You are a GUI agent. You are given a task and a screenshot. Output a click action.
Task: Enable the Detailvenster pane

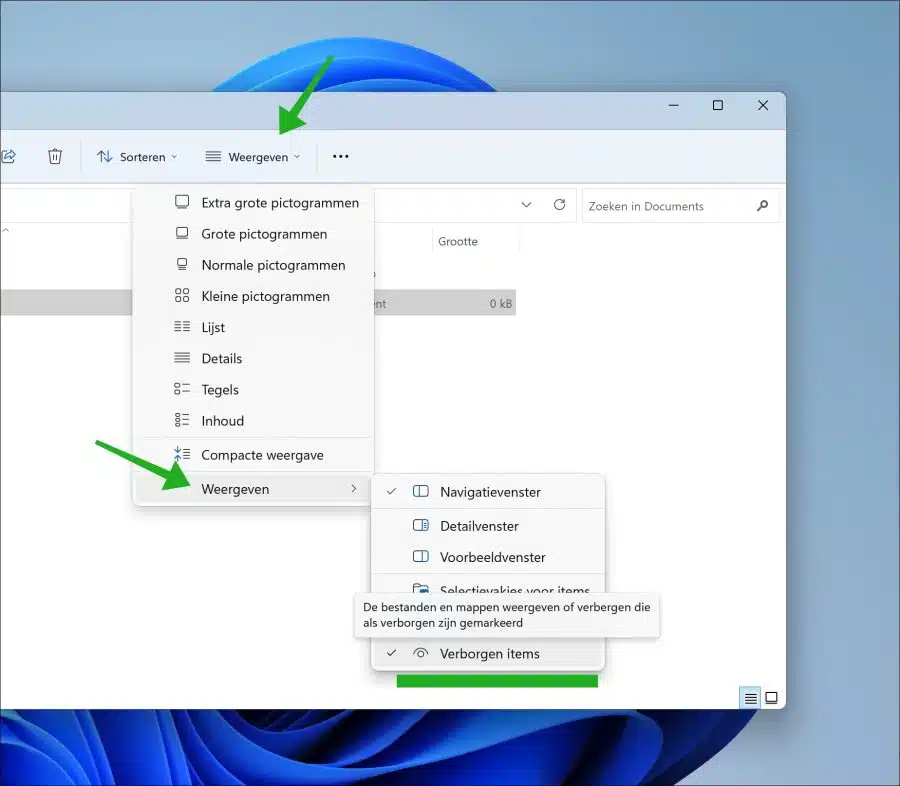(488, 526)
